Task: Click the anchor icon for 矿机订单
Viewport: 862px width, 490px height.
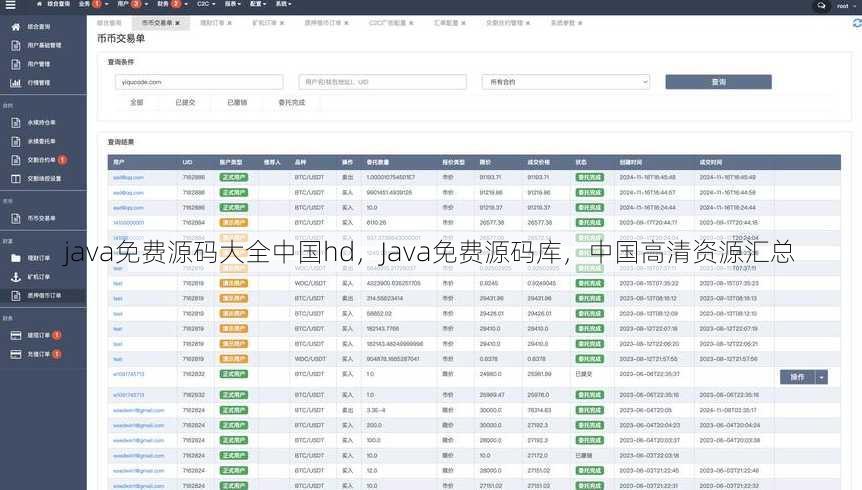Action: [16, 277]
